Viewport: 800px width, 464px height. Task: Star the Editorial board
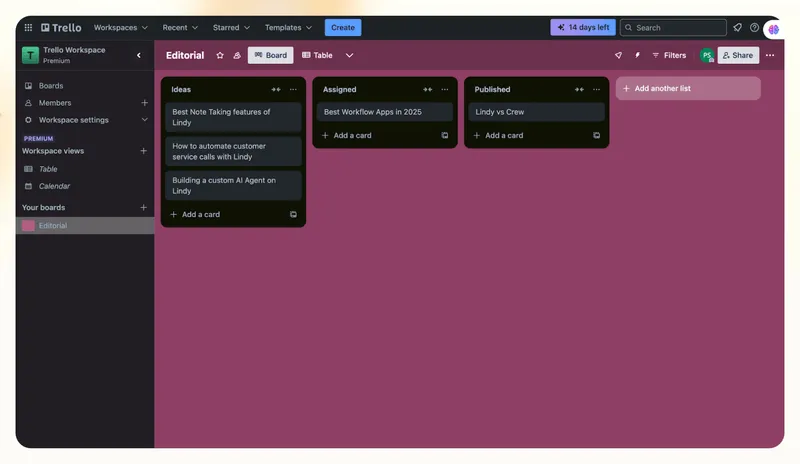(x=220, y=55)
